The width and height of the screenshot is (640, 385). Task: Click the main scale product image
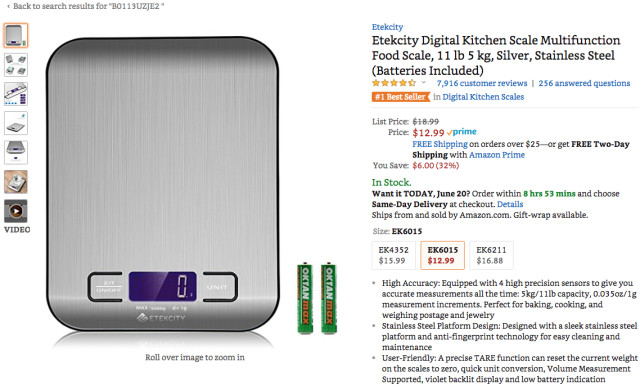point(162,184)
